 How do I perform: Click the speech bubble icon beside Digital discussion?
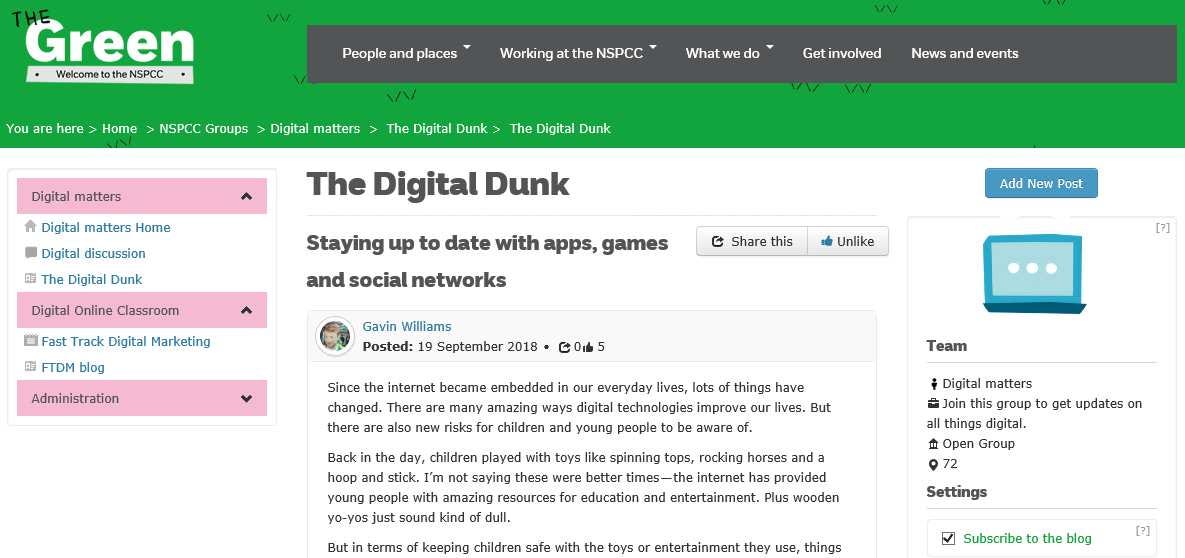pyautogui.click(x=30, y=253)
